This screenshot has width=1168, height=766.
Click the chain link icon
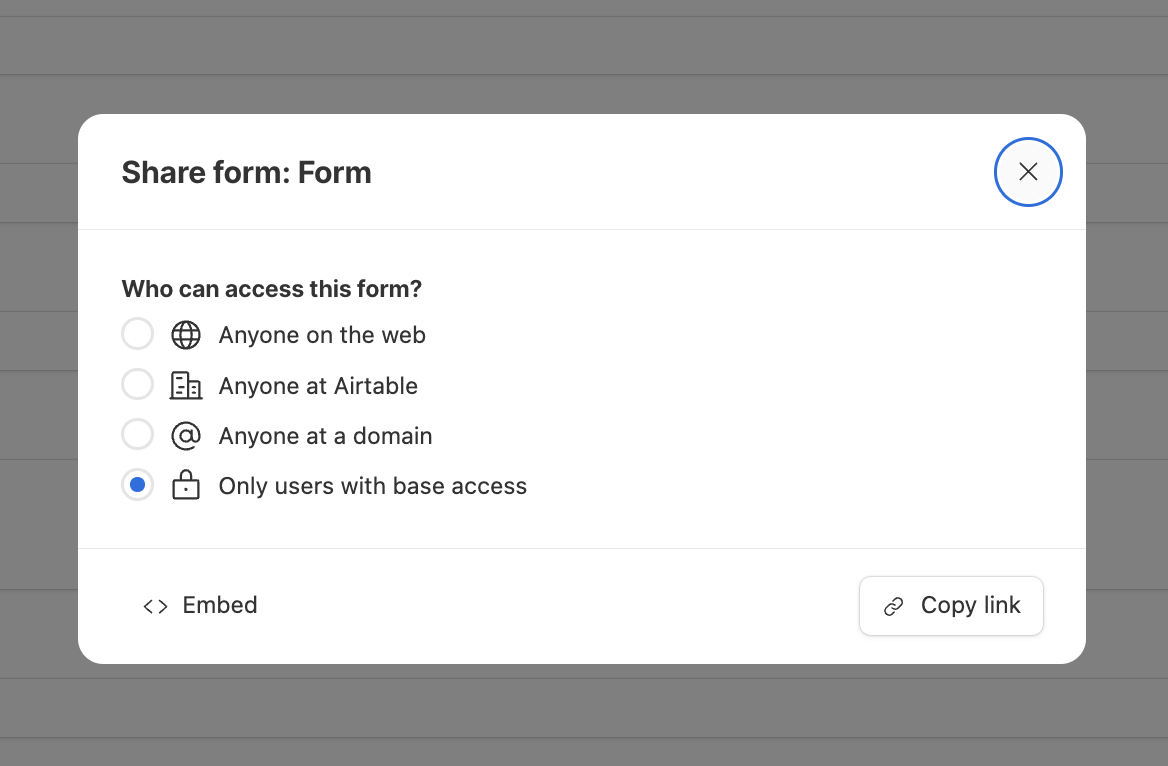click(893, 606)
